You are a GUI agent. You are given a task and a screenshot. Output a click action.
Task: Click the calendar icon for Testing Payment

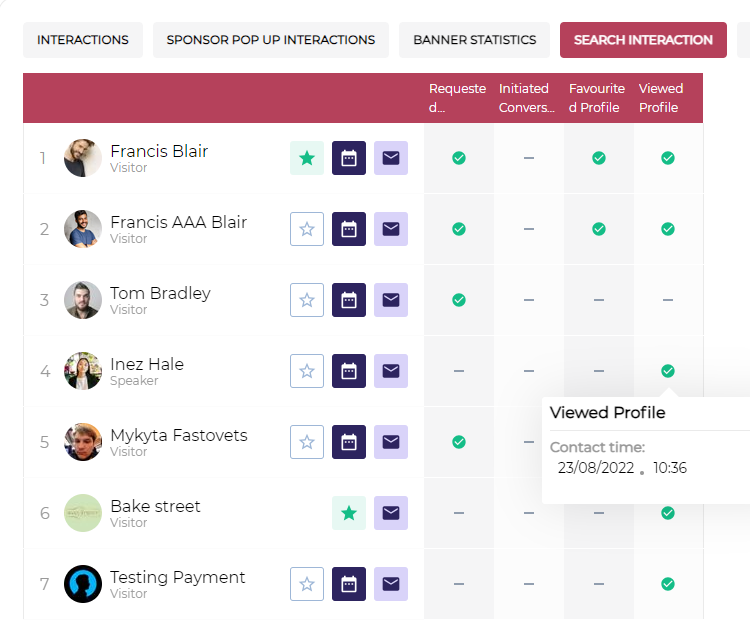click(349, 584)
